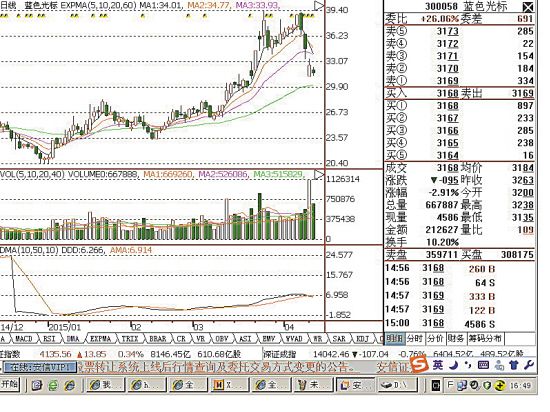This screenshot has height=412, width=550.
Task: Open the Sogou soft keyboard icon
Action: point(483,365)
